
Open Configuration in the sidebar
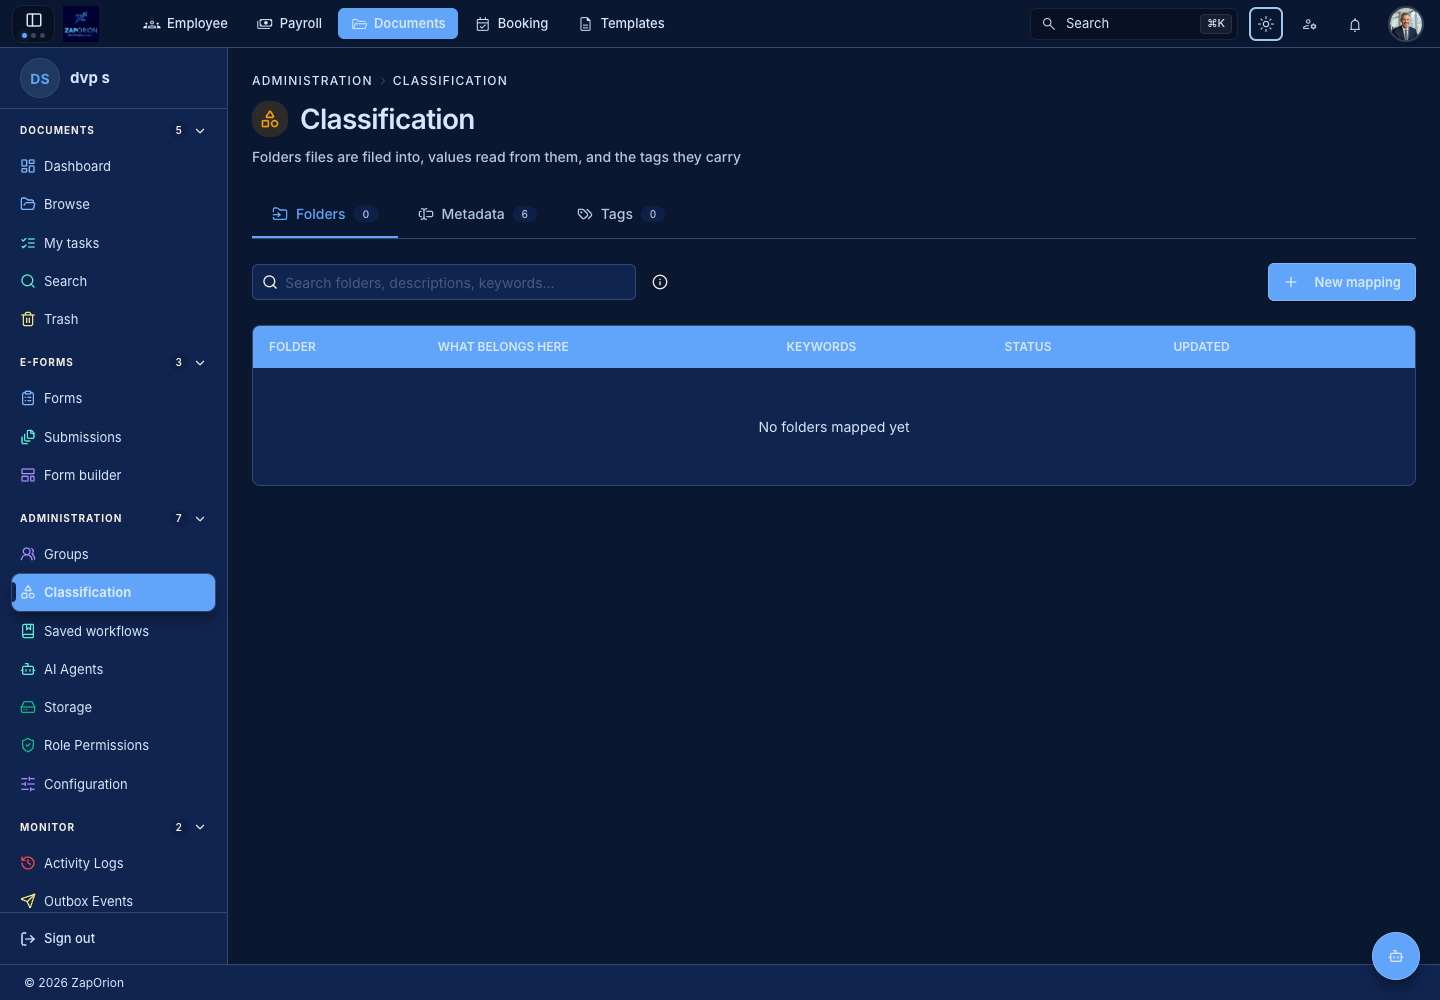click(x=113, y=784)
